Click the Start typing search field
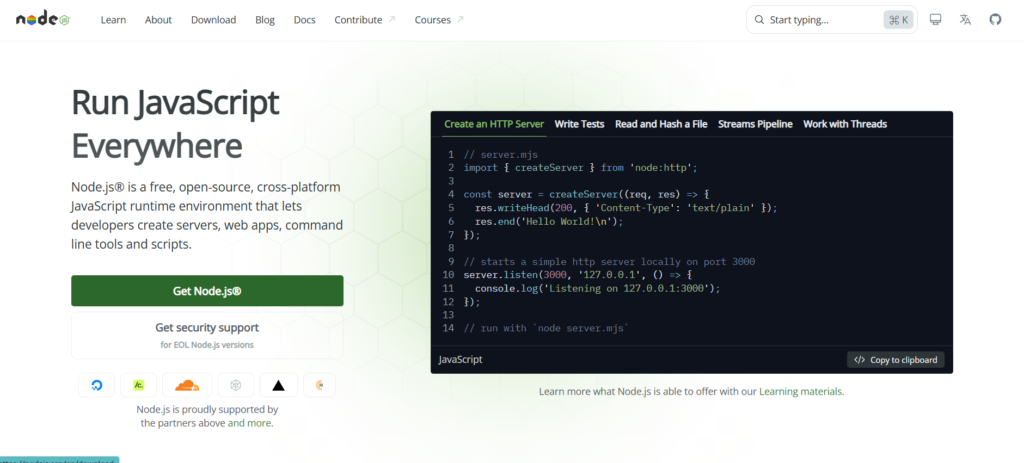Viewport: 1024px width, 463px height. pos(831,20)
